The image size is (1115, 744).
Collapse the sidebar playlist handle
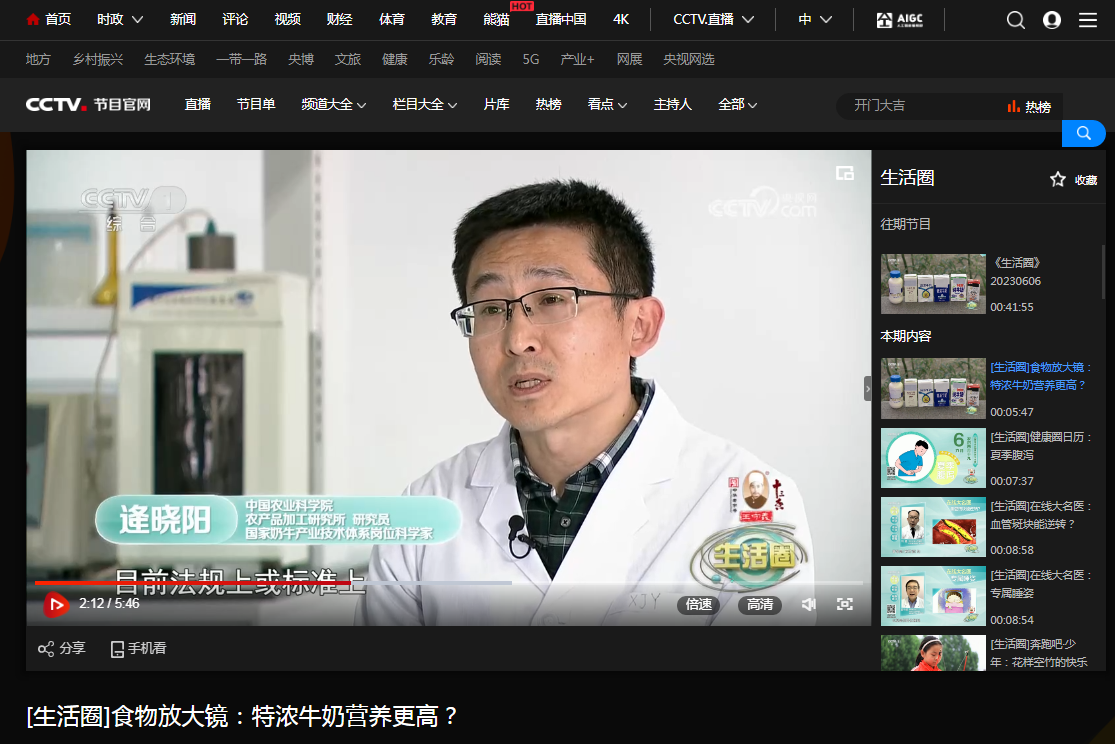pos(868,388)
